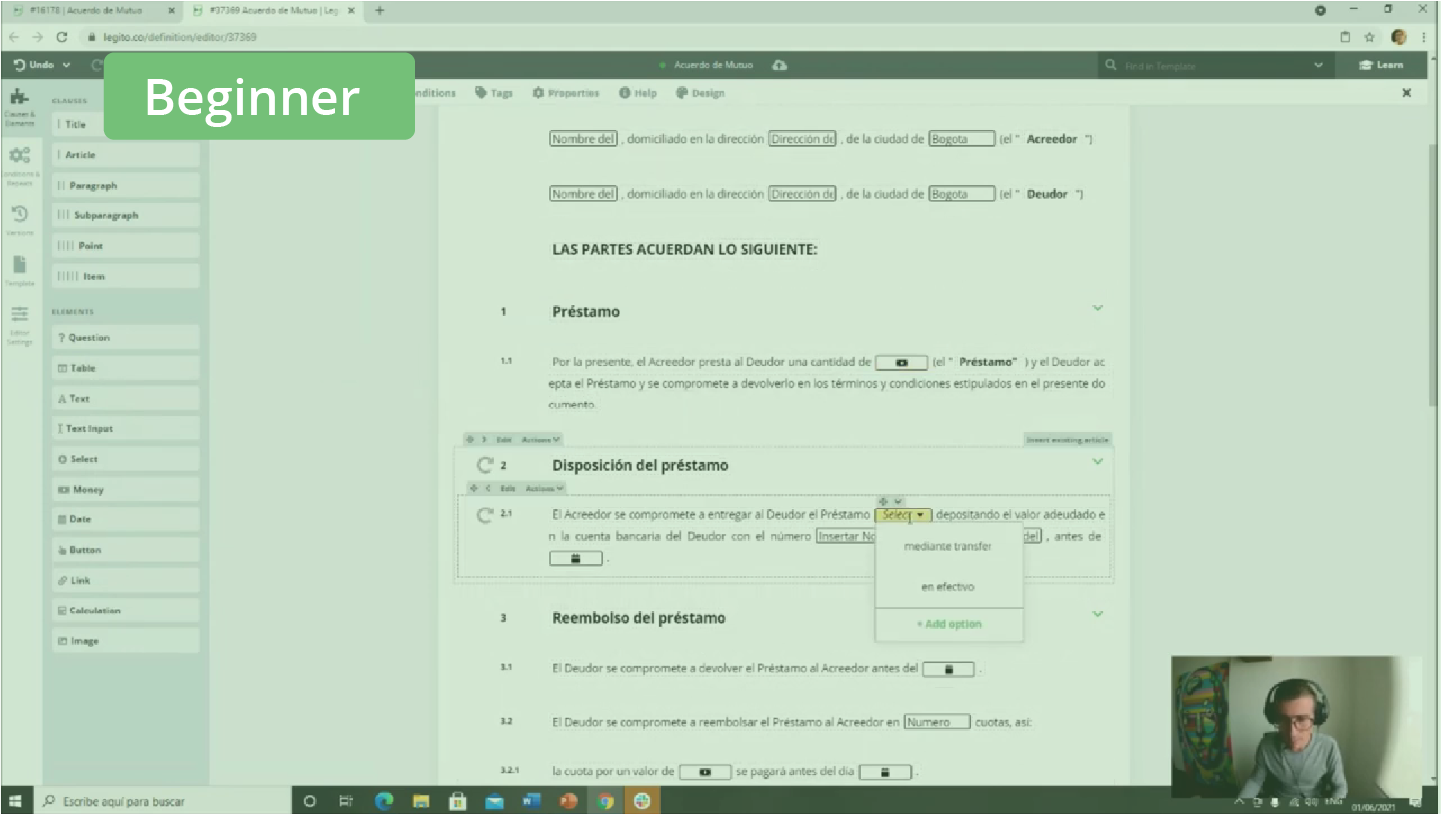
Task: Open the Clauses & Elements panel
Action: (x=20, y=105)
